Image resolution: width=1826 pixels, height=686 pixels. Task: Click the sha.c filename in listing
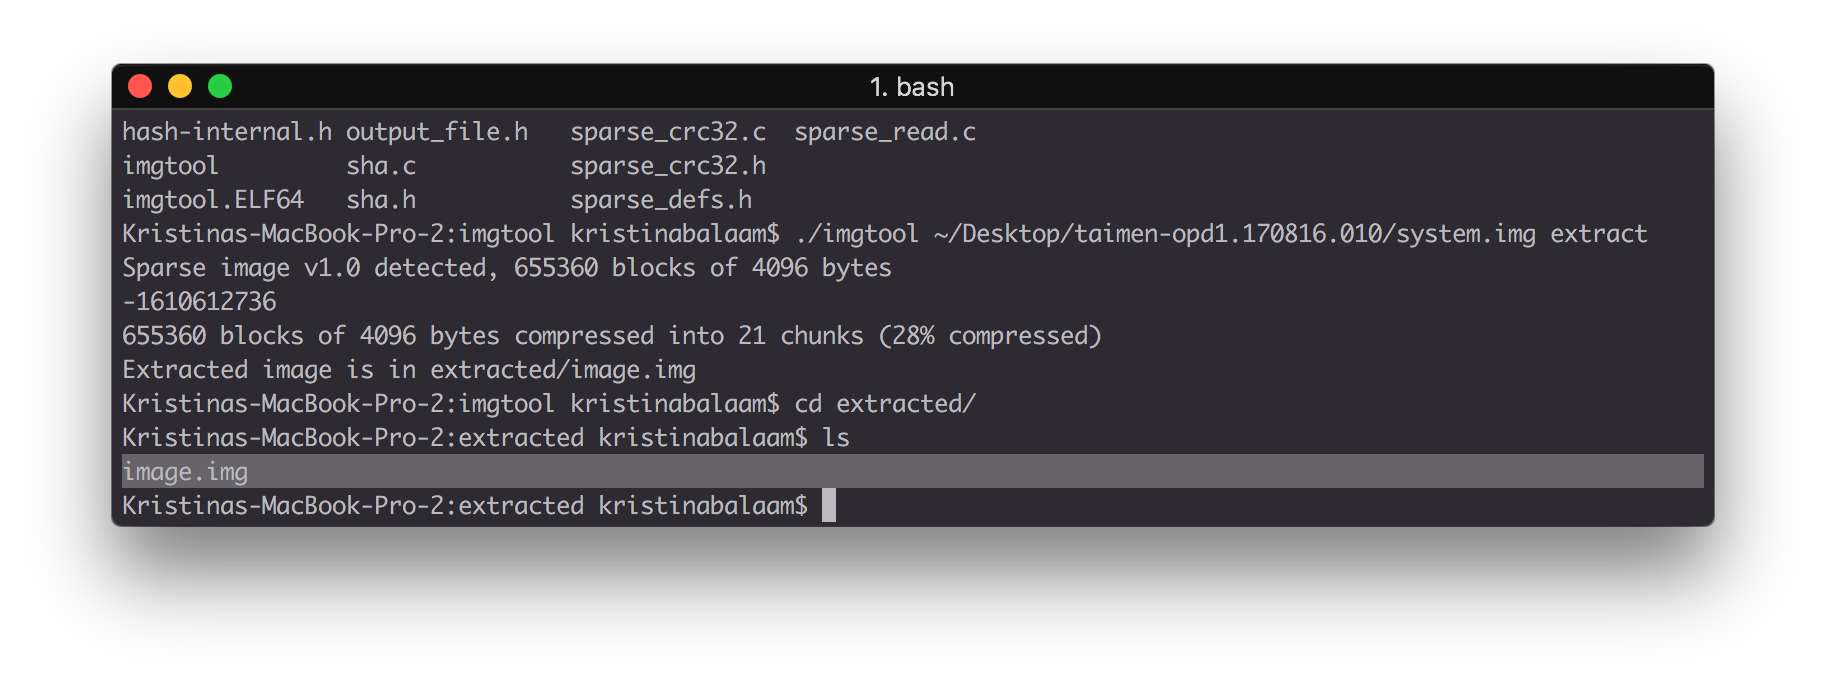point(381,166)
